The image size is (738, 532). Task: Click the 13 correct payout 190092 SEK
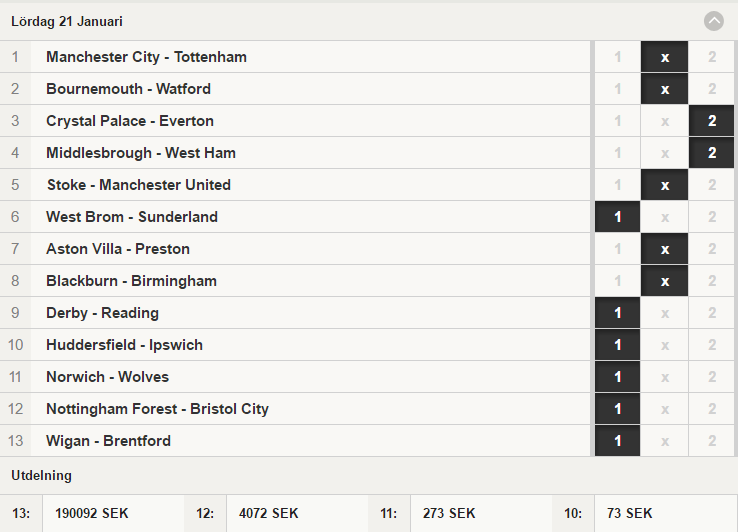92,513
